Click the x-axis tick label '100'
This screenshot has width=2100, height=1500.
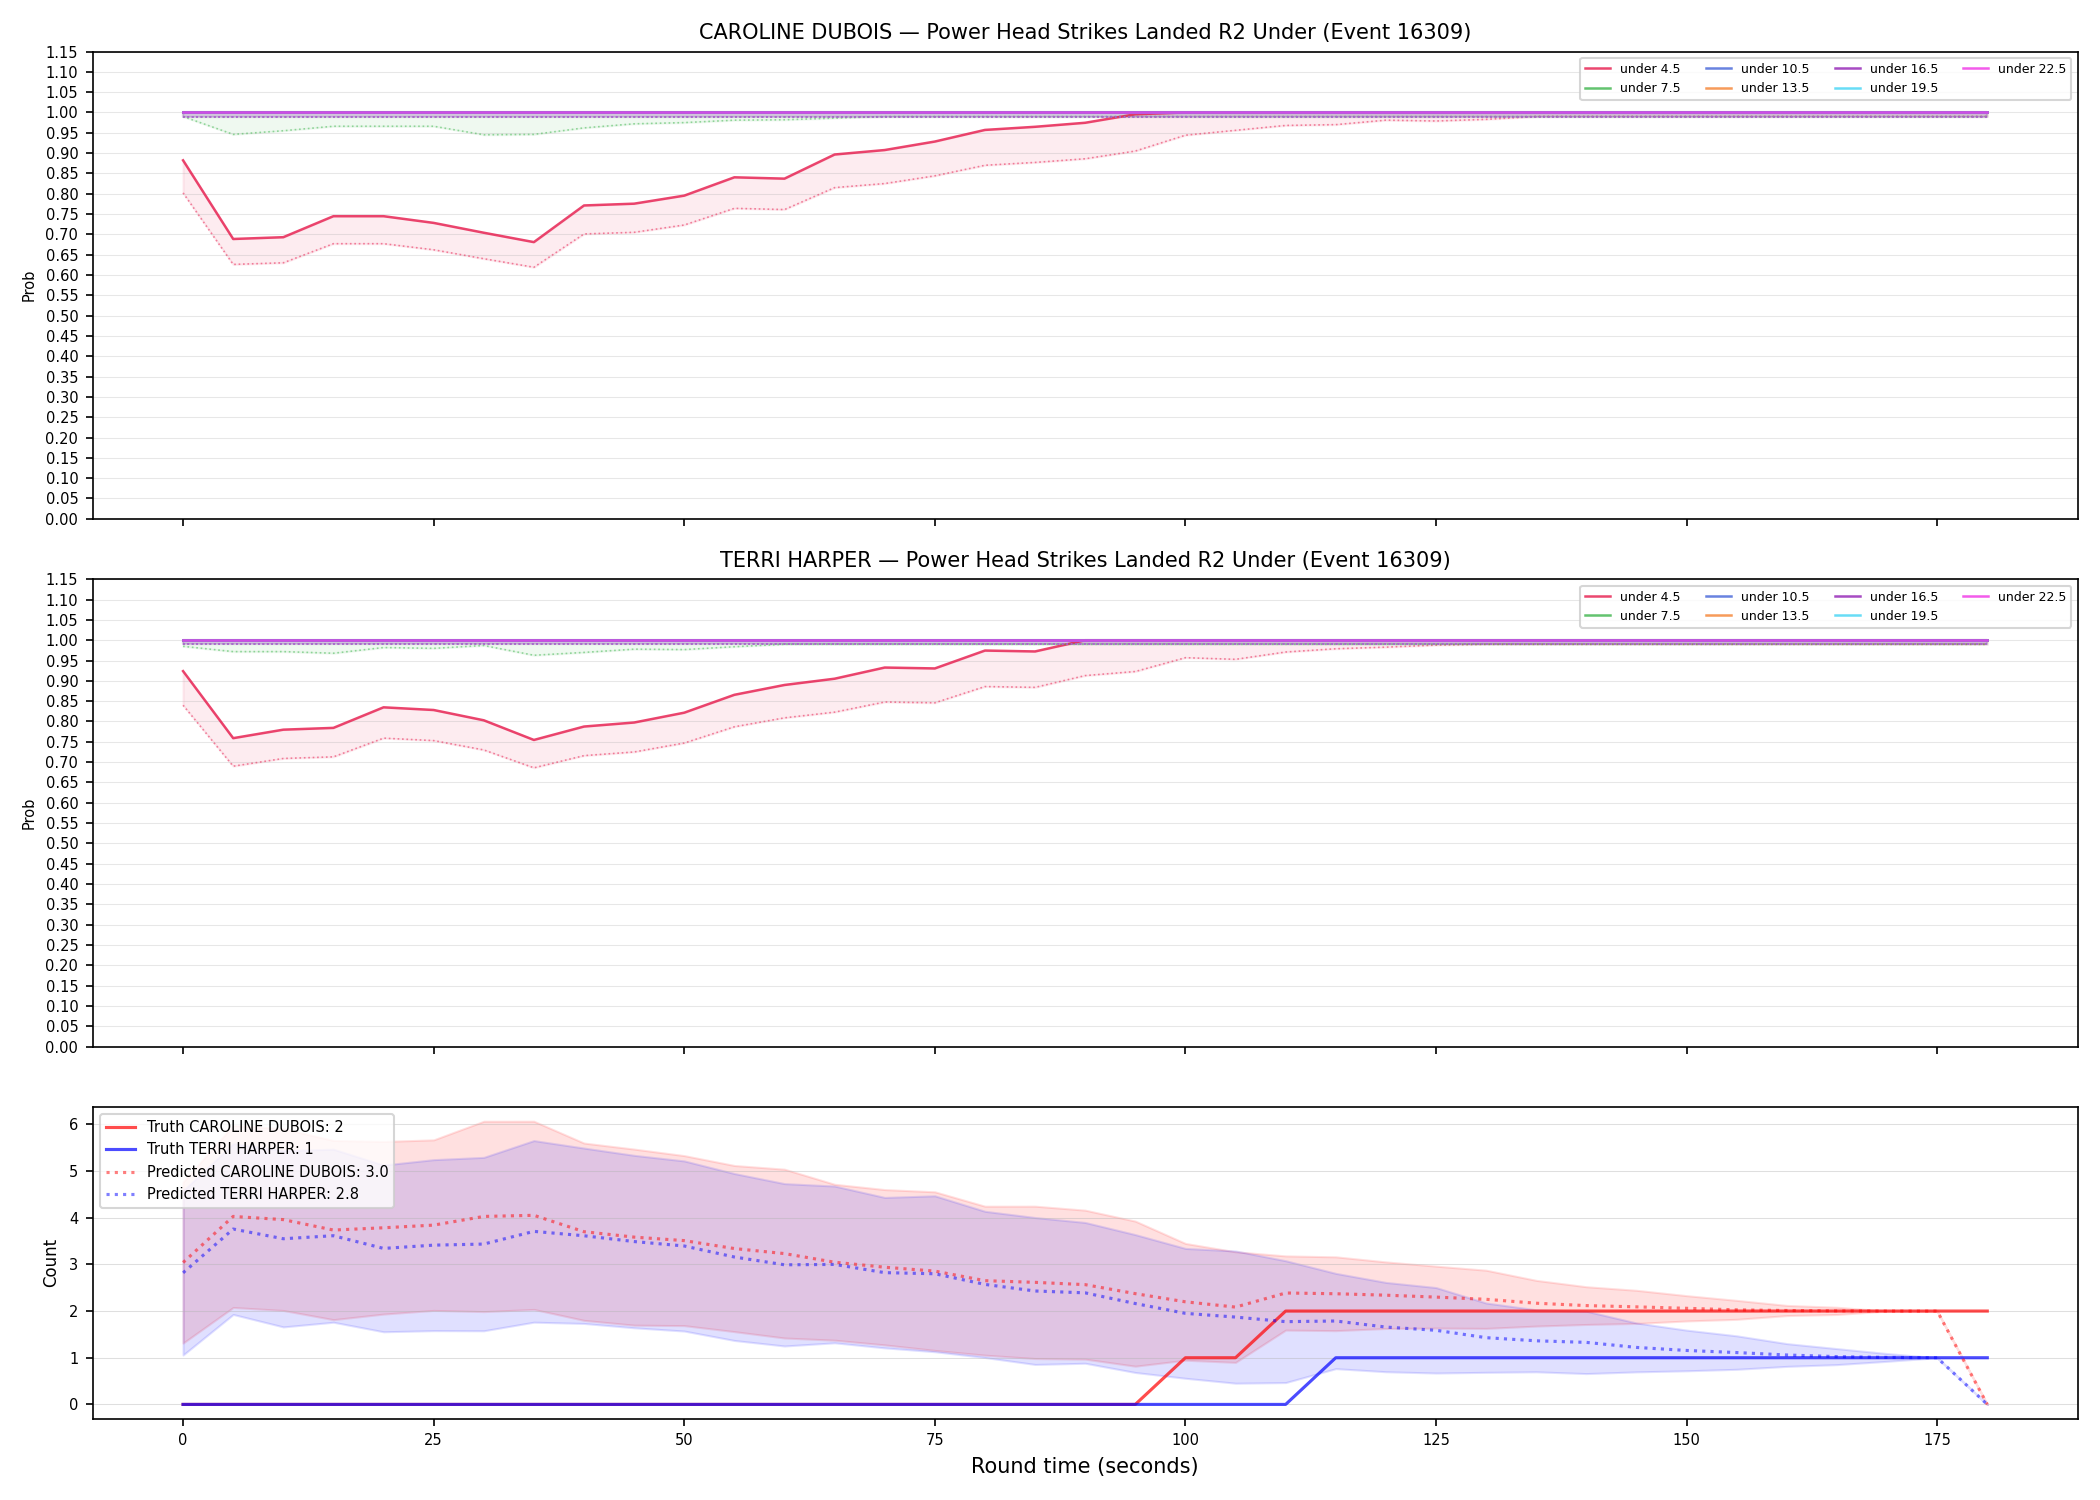1185,1440
